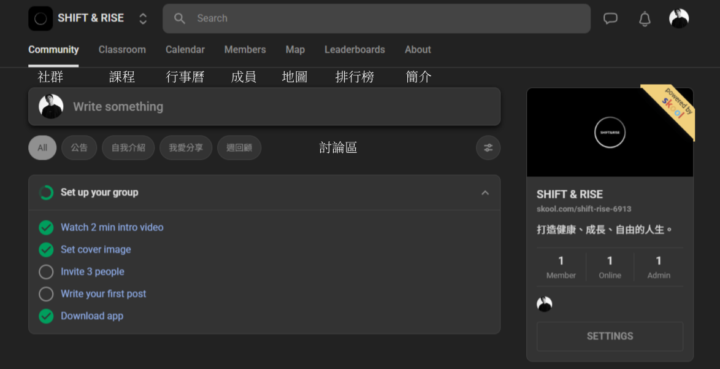This screenshot has height=369, width=720.
Task: Select the 公告 category filter
Action: click(x=79, y=148)
